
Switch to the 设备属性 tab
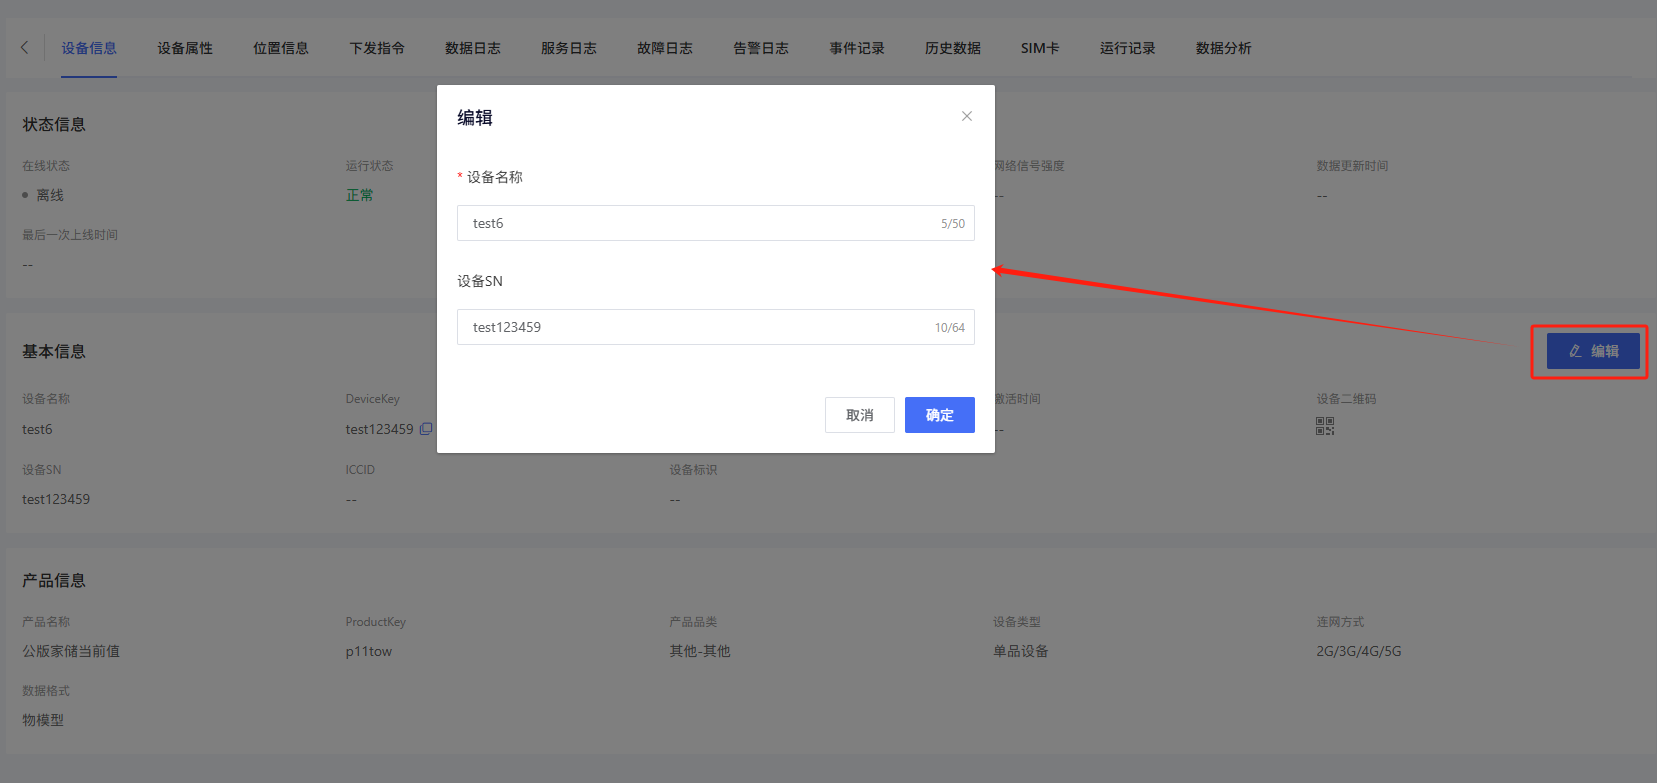185,48
